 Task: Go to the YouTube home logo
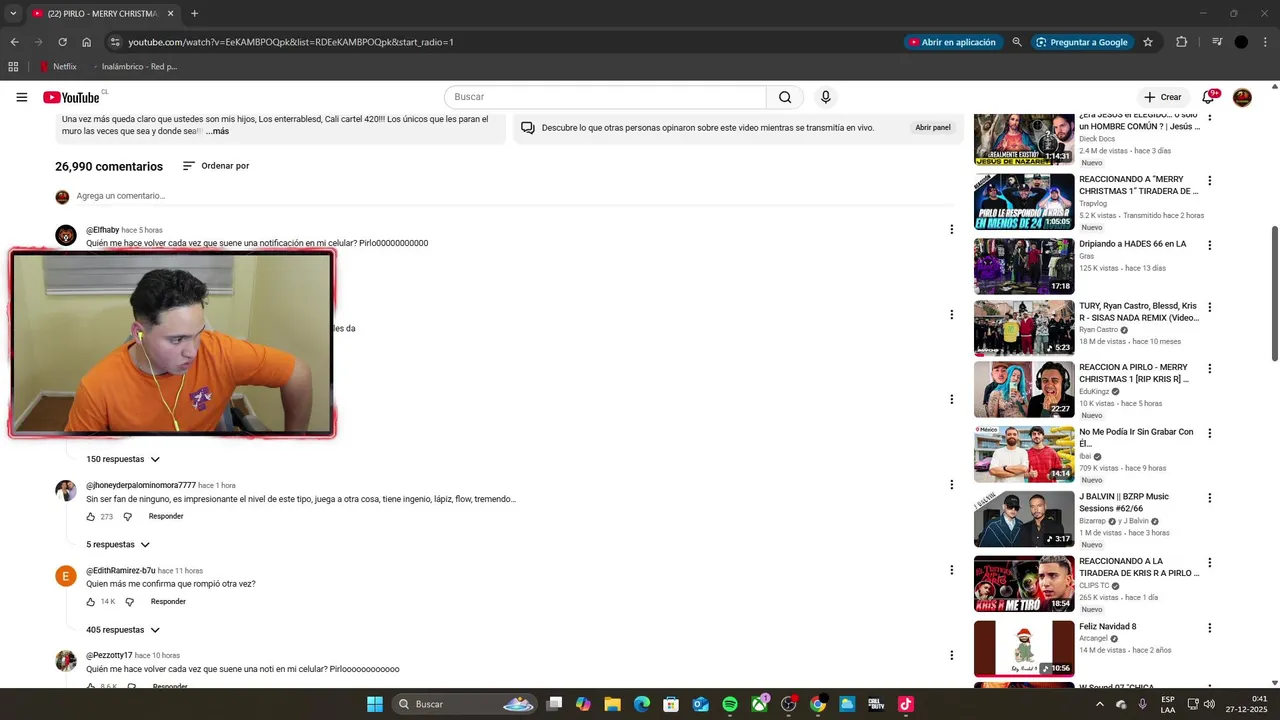pyautogui.click(x=71, y=97)
